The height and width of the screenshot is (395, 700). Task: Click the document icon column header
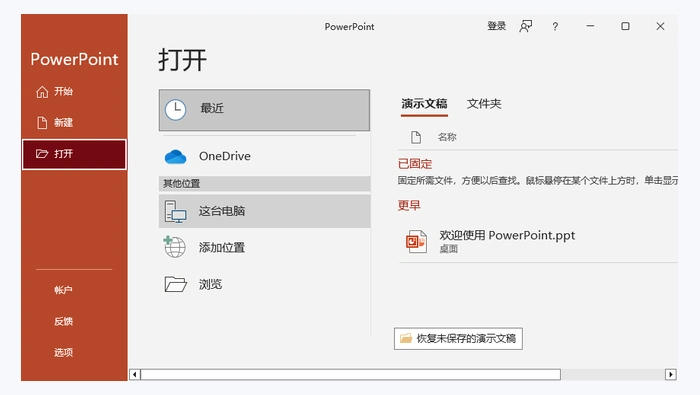coord(416,137)
